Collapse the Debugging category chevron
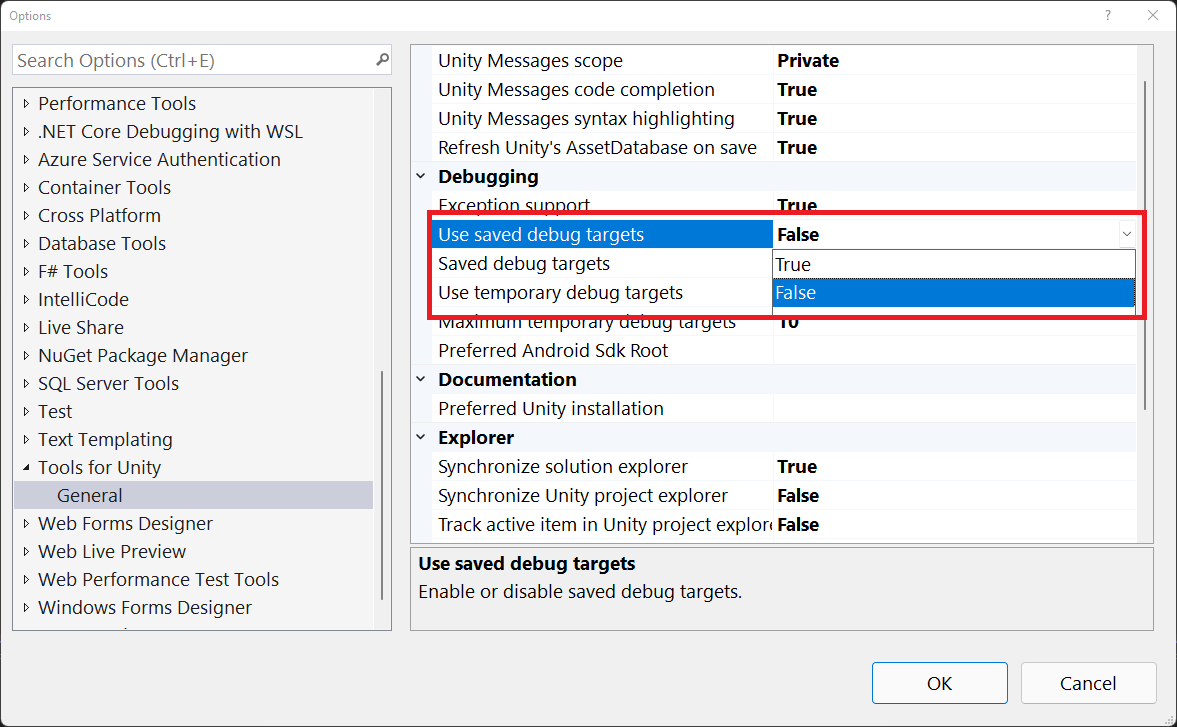The height and width of the screenshot is (727, 1177). point(421,177)
